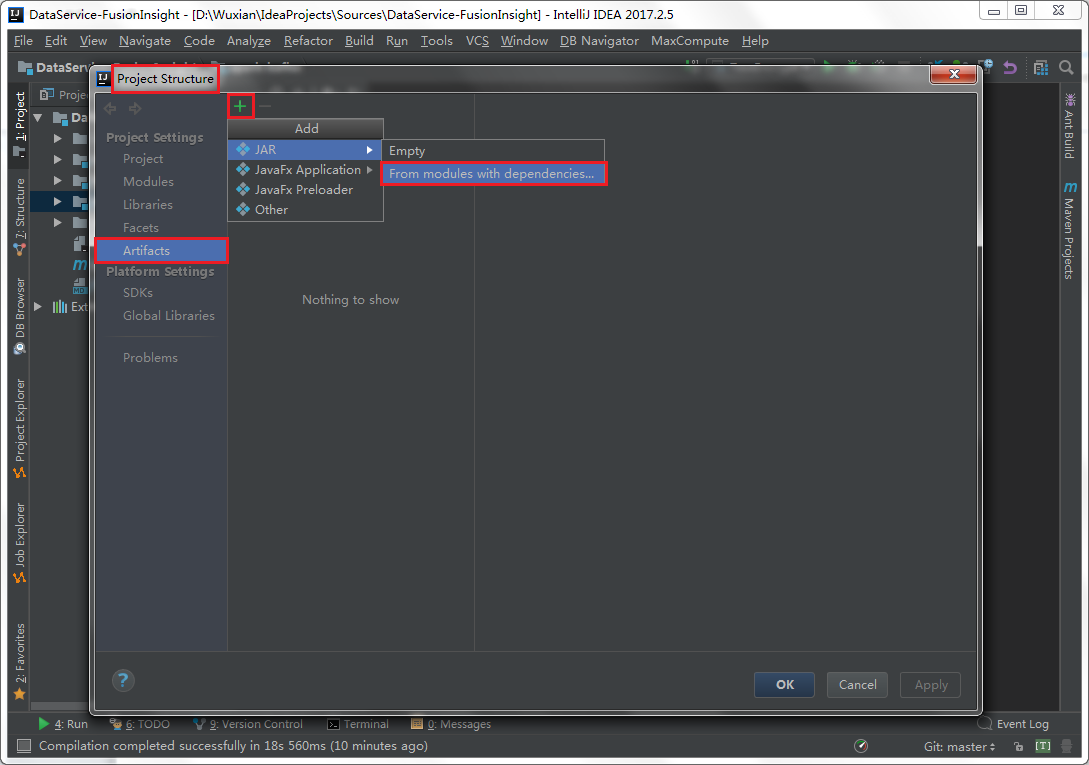This screenshot has width=1089, height=765.
Task: Click the compilation completed status message
Action: [233, 746]
